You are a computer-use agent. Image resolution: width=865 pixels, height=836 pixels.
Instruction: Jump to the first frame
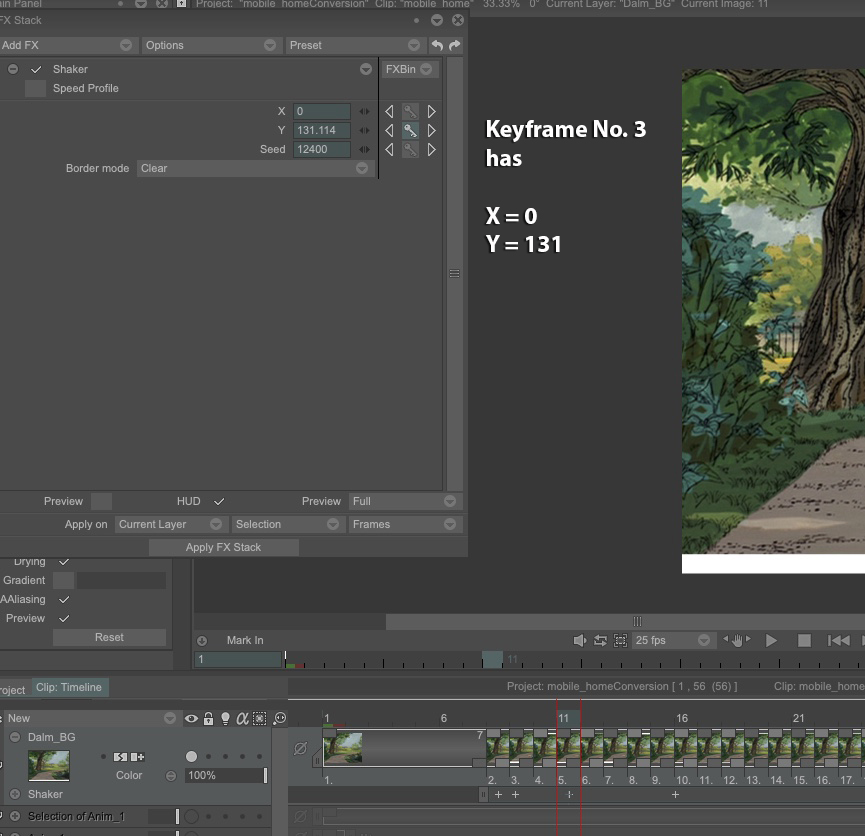(x=839, y=640)
